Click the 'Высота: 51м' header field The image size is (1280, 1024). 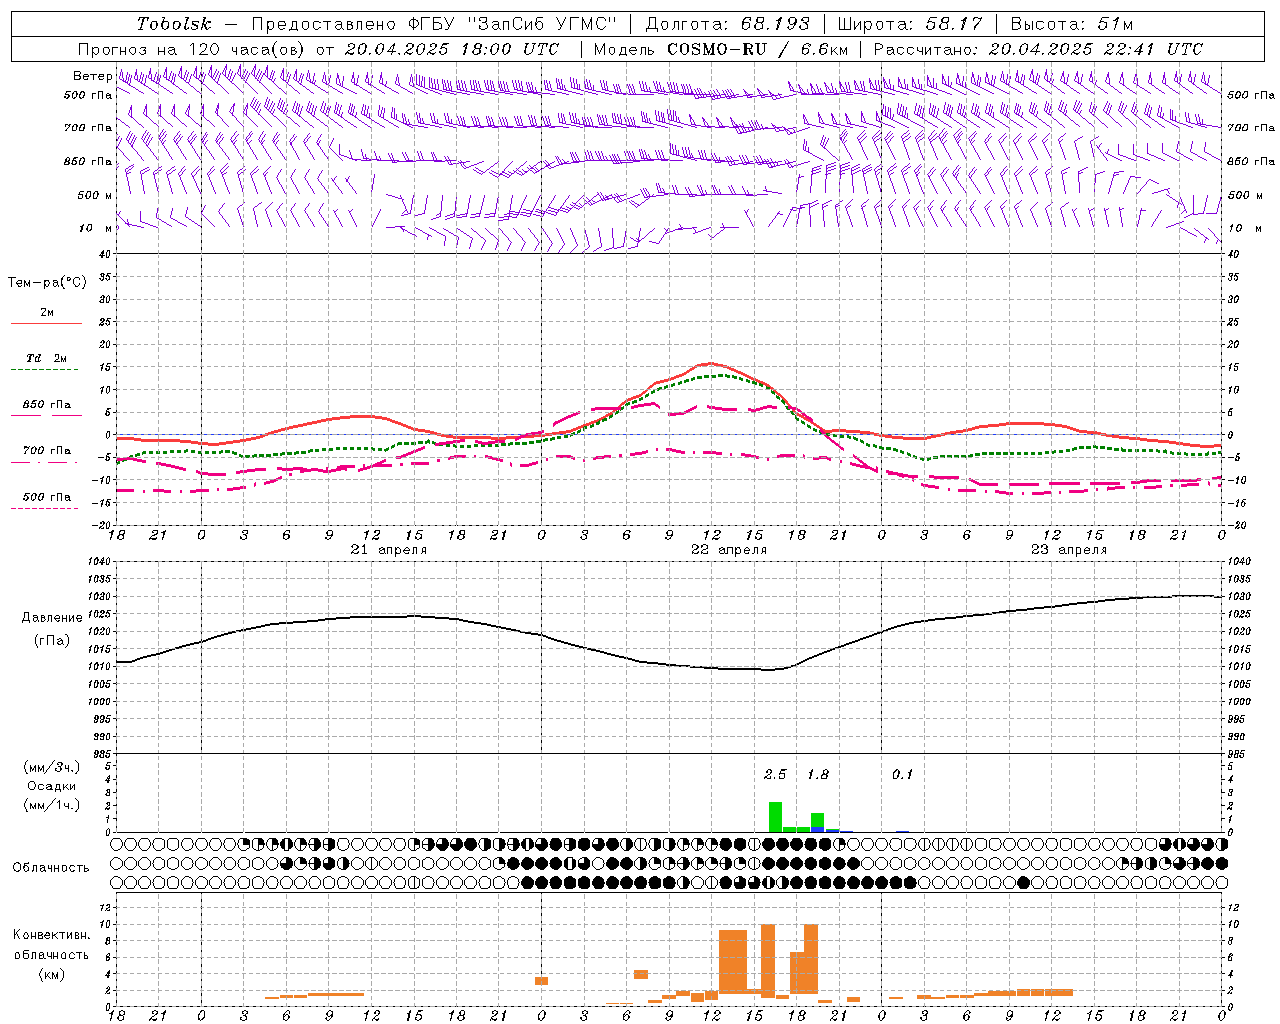click(1072, 24)
